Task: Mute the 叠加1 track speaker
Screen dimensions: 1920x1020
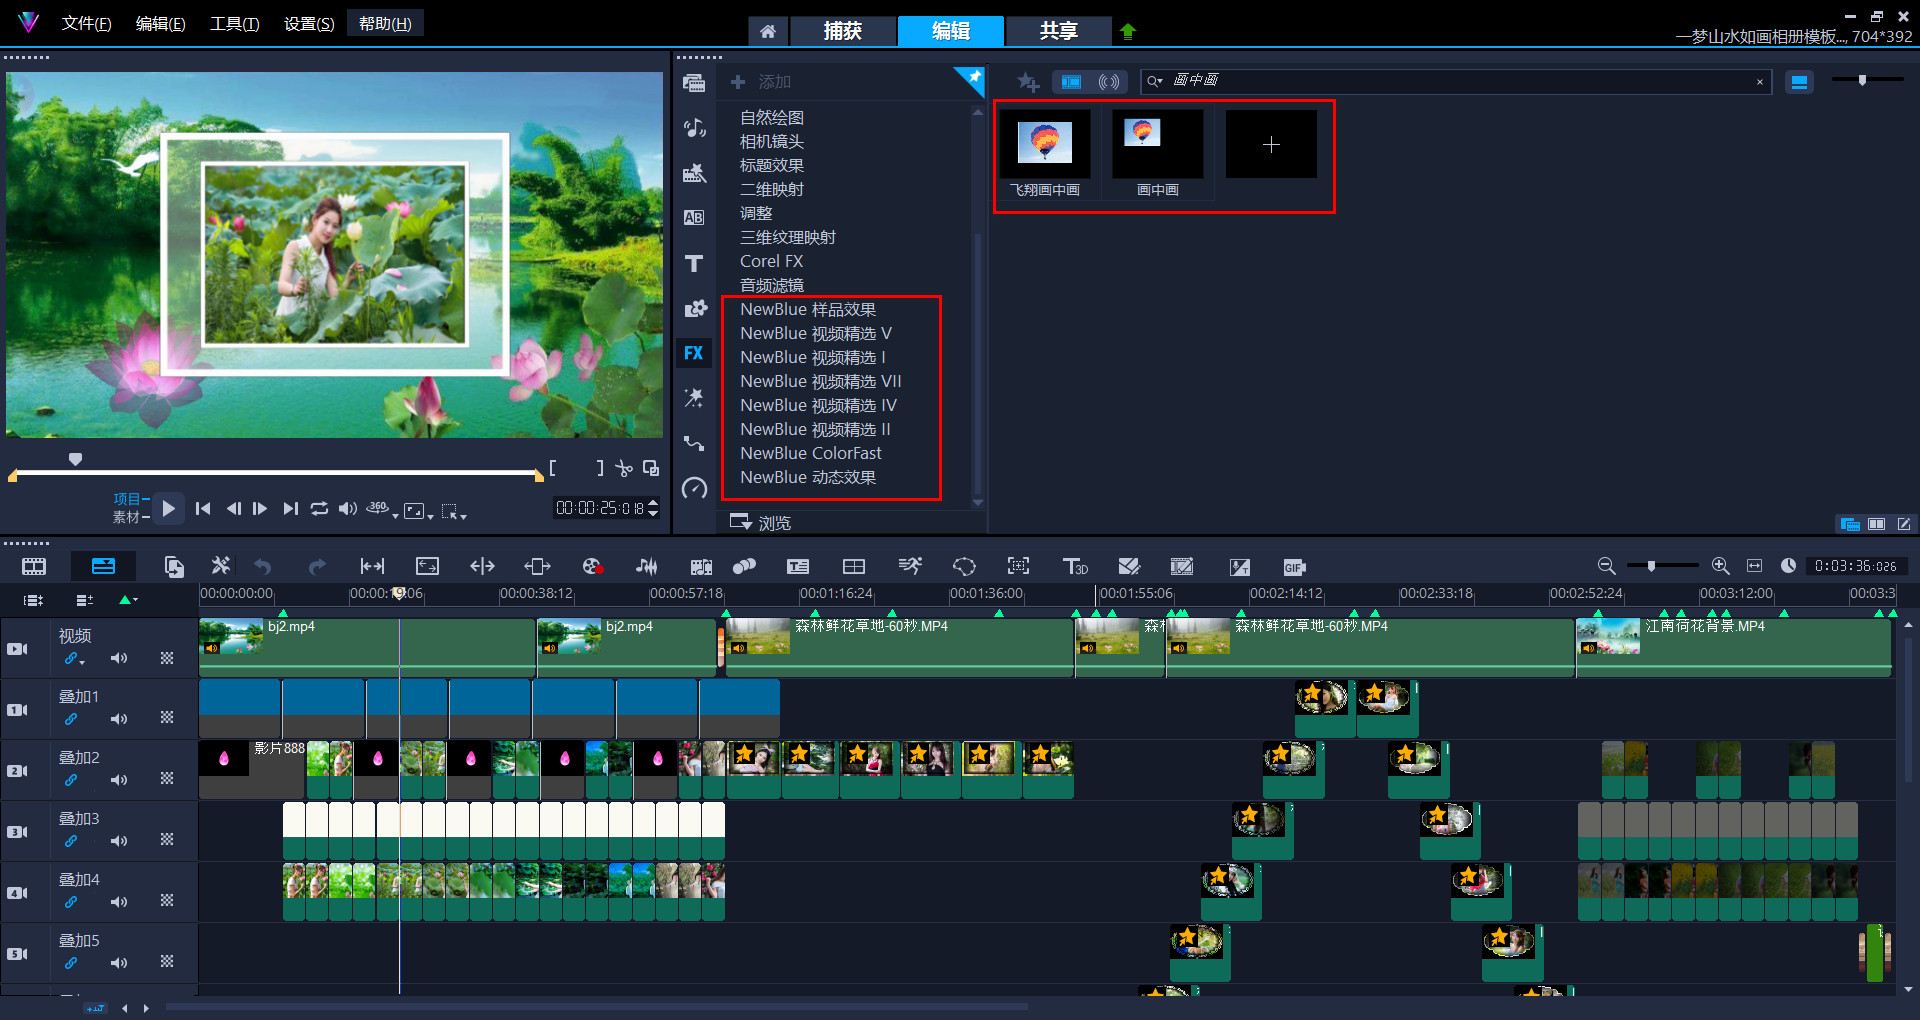Action: coord(119,719)
